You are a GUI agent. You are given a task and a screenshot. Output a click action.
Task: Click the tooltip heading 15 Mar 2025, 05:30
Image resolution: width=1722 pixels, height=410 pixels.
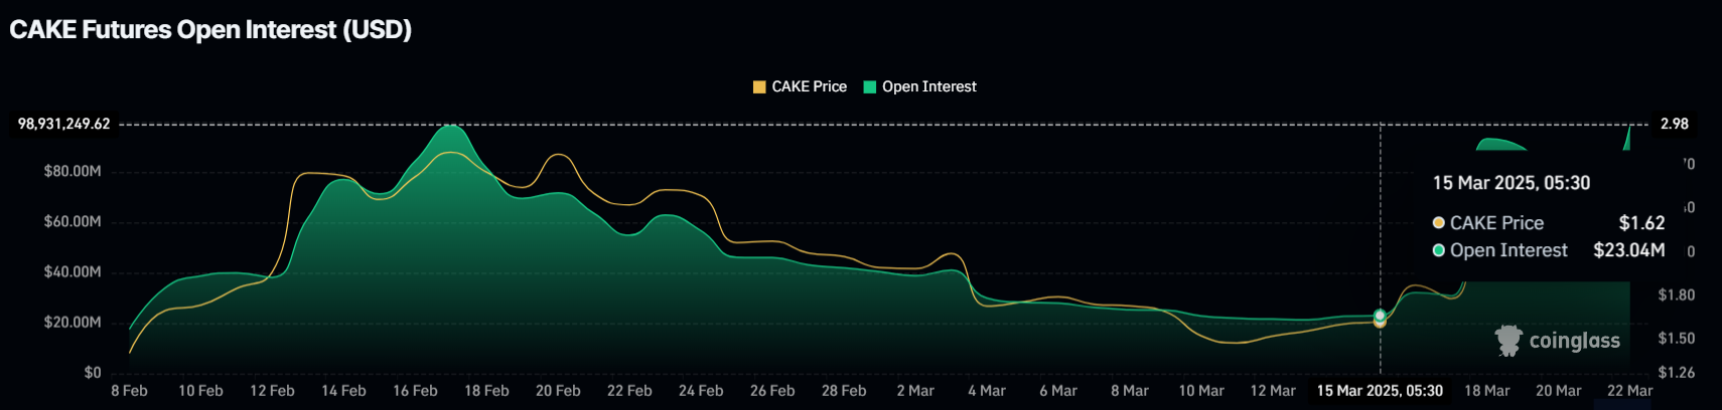1511,183
